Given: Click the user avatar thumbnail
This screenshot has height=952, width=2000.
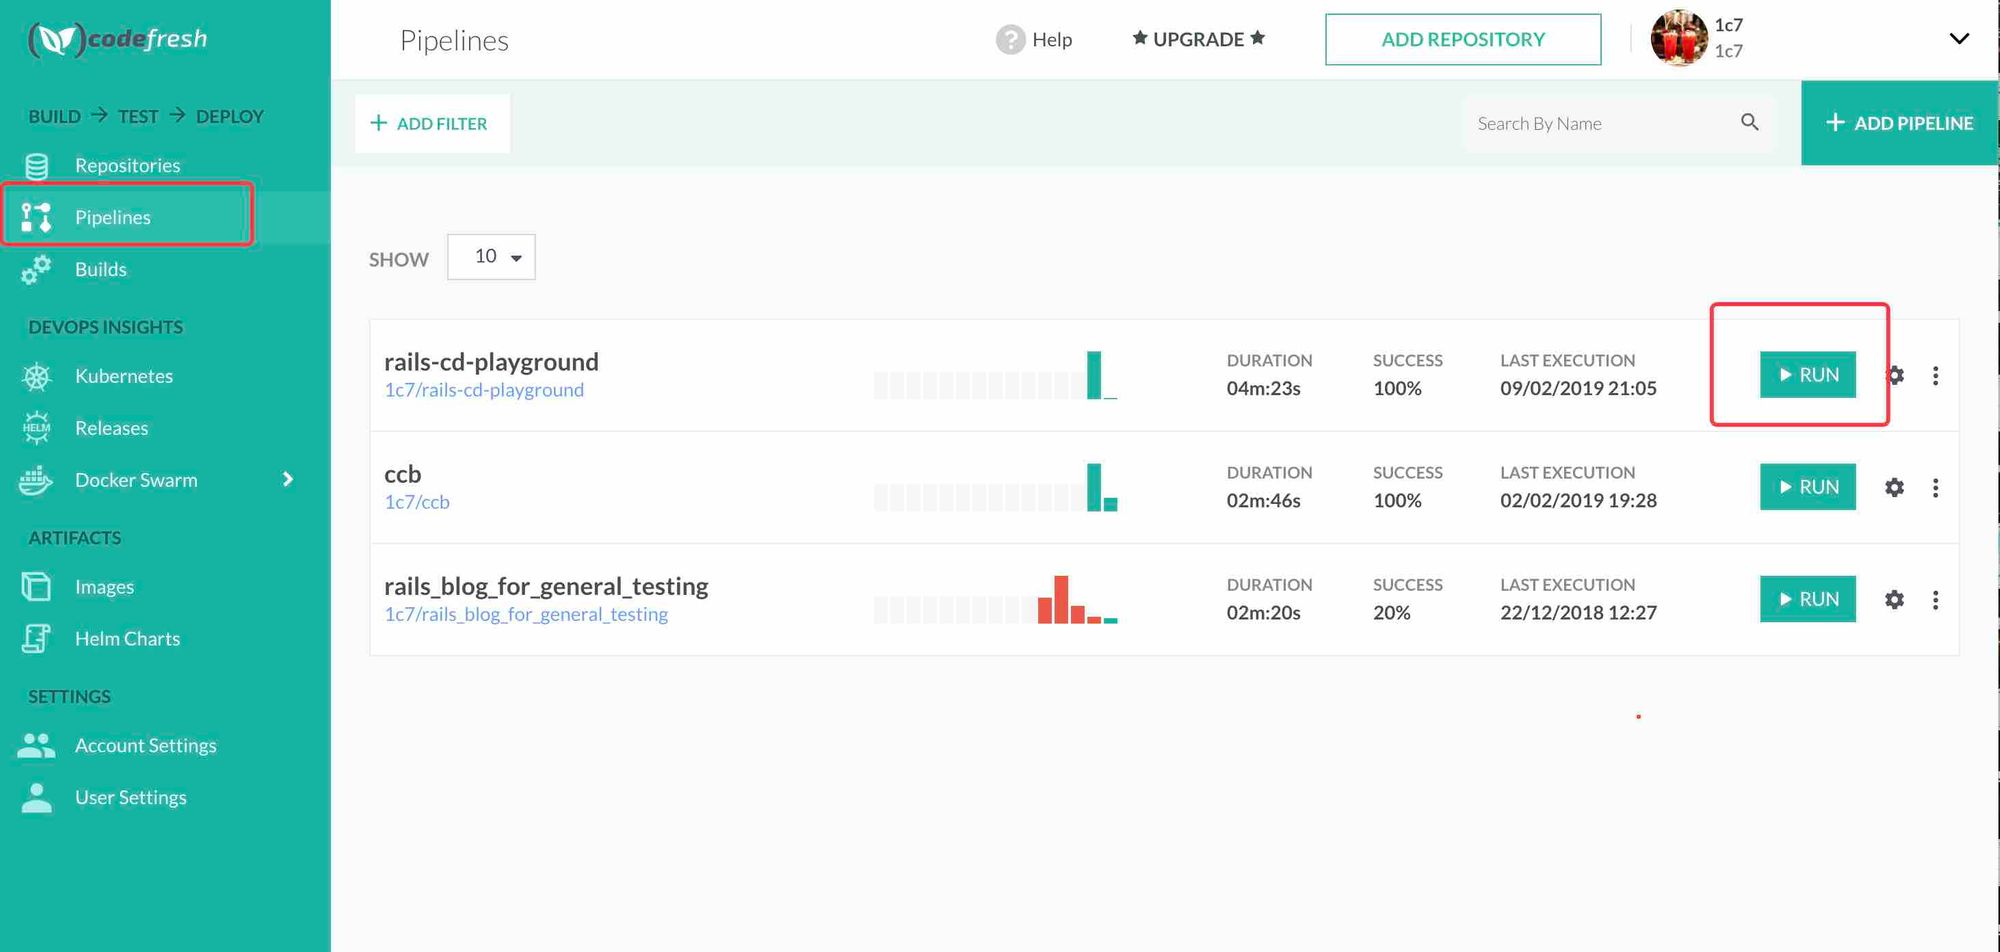Looking at the screenshot, I should click(x=1678, y=39).
